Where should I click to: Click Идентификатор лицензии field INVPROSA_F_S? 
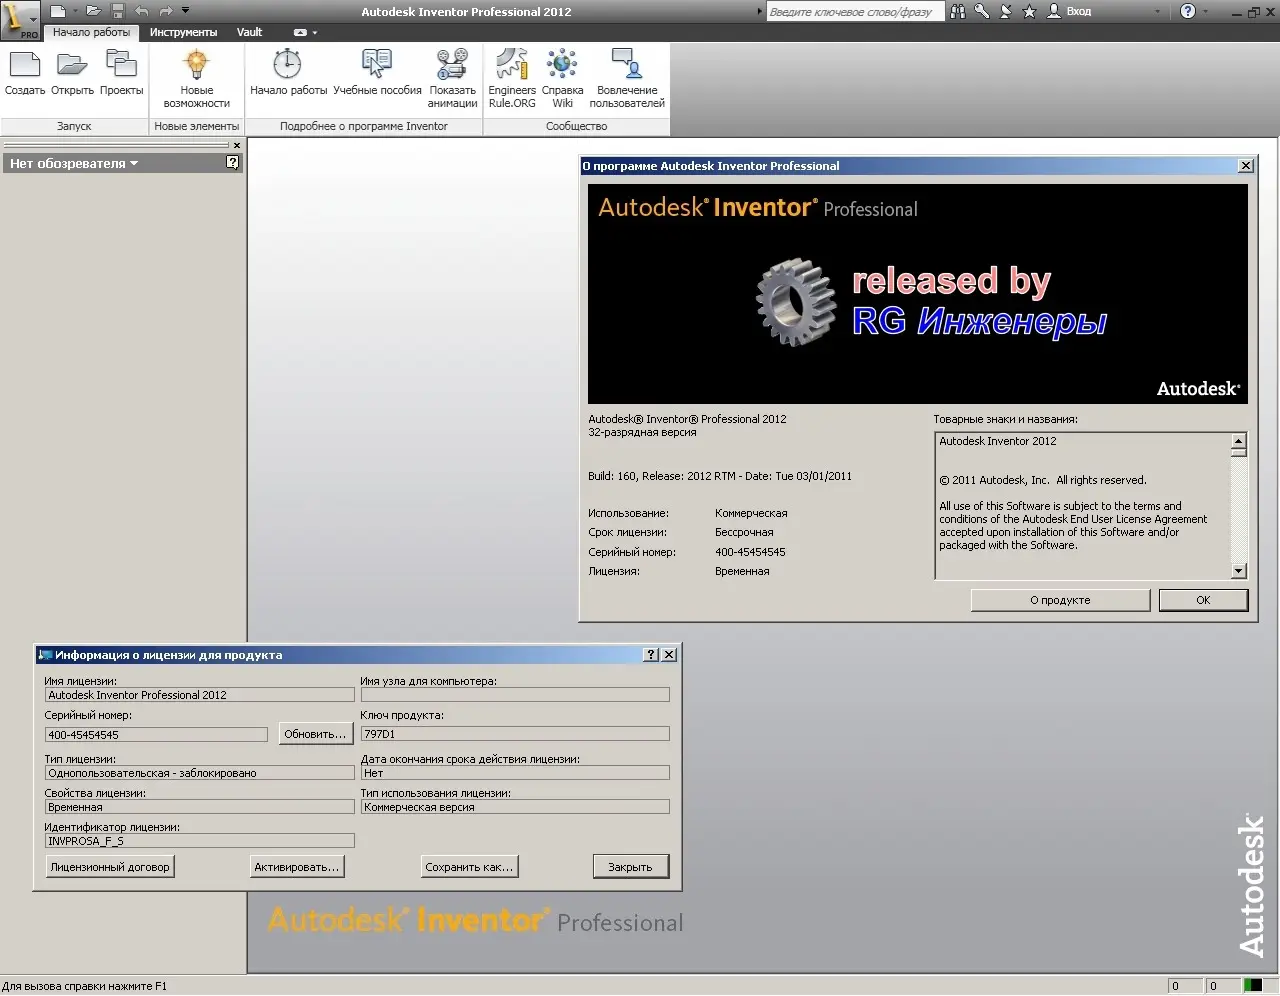pyautogui.click(x=200, y=841)
